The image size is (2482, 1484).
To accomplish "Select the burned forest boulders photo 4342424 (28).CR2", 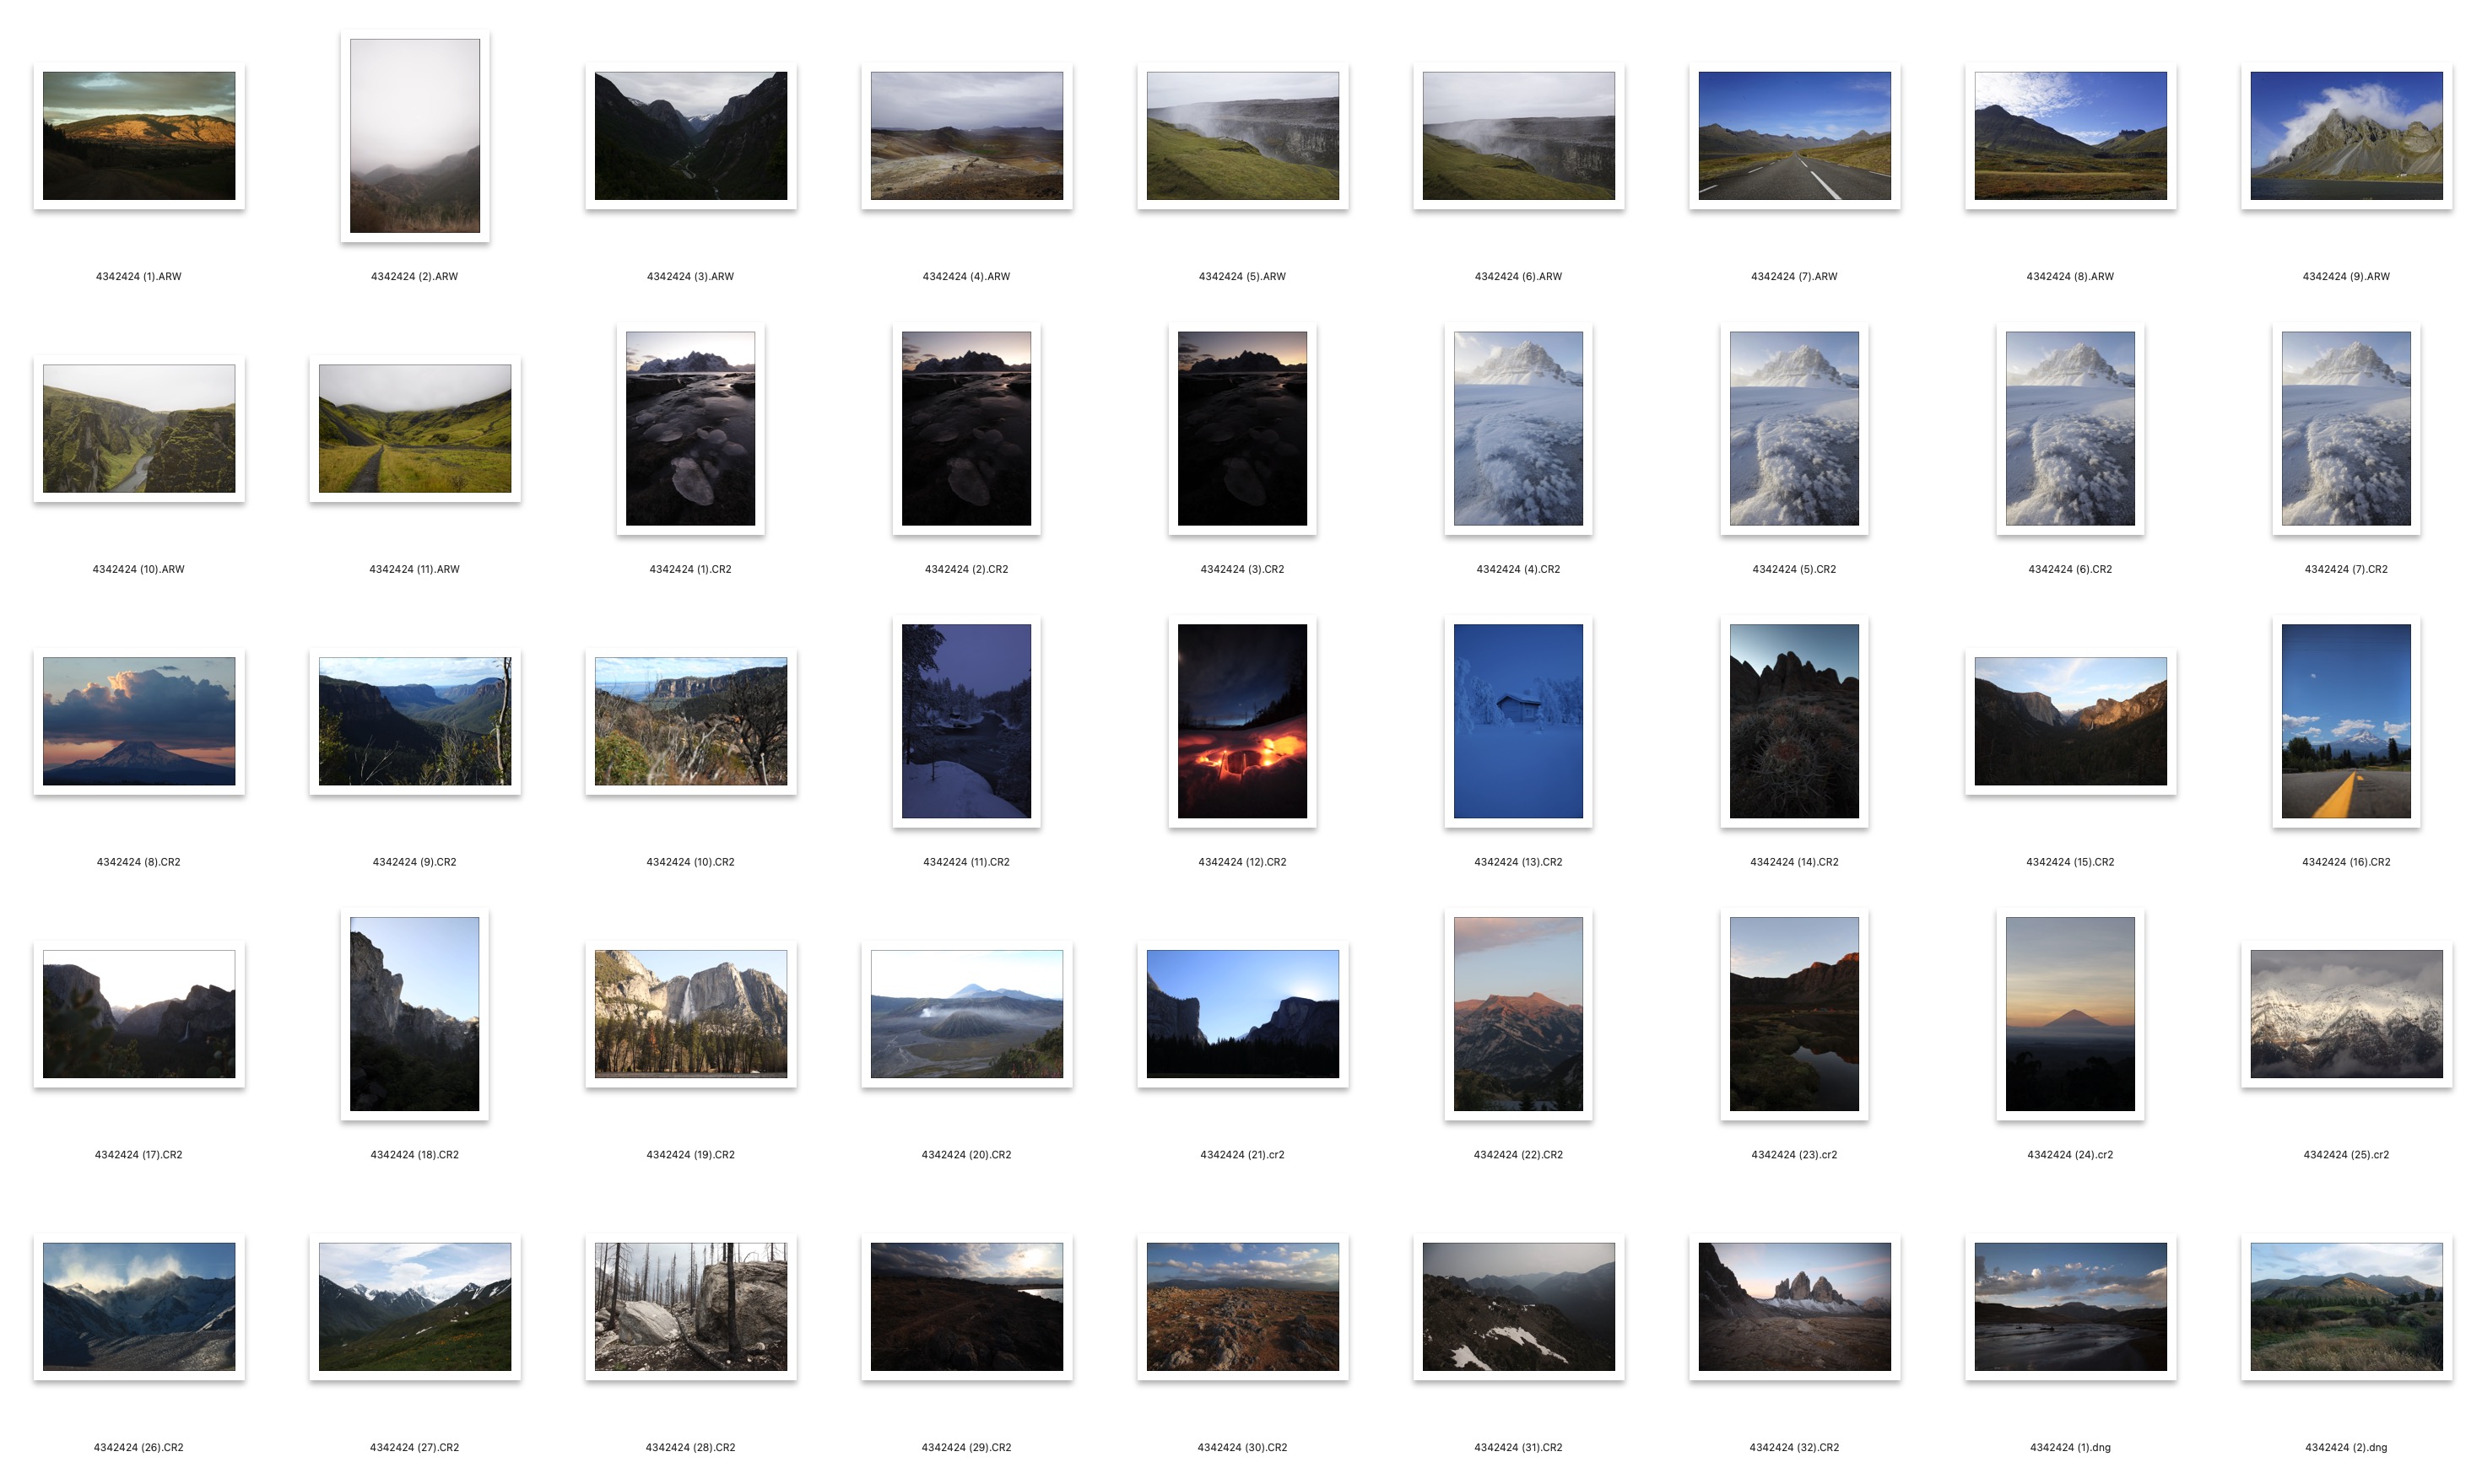I will coord(690,1306).
